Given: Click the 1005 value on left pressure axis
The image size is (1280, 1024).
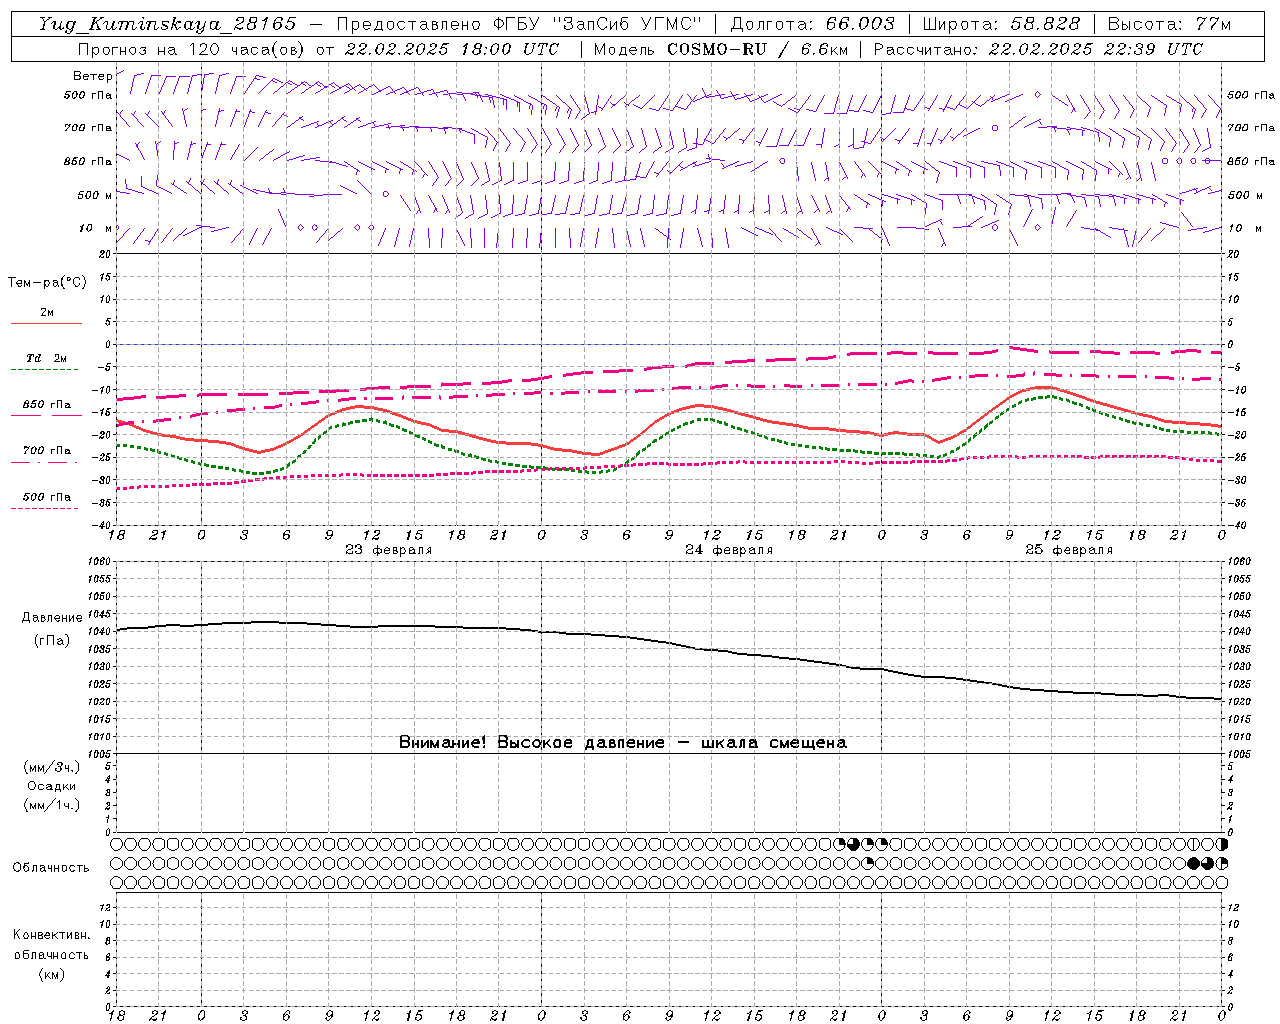Looking at the screenshot, I should tap(100, 754).
